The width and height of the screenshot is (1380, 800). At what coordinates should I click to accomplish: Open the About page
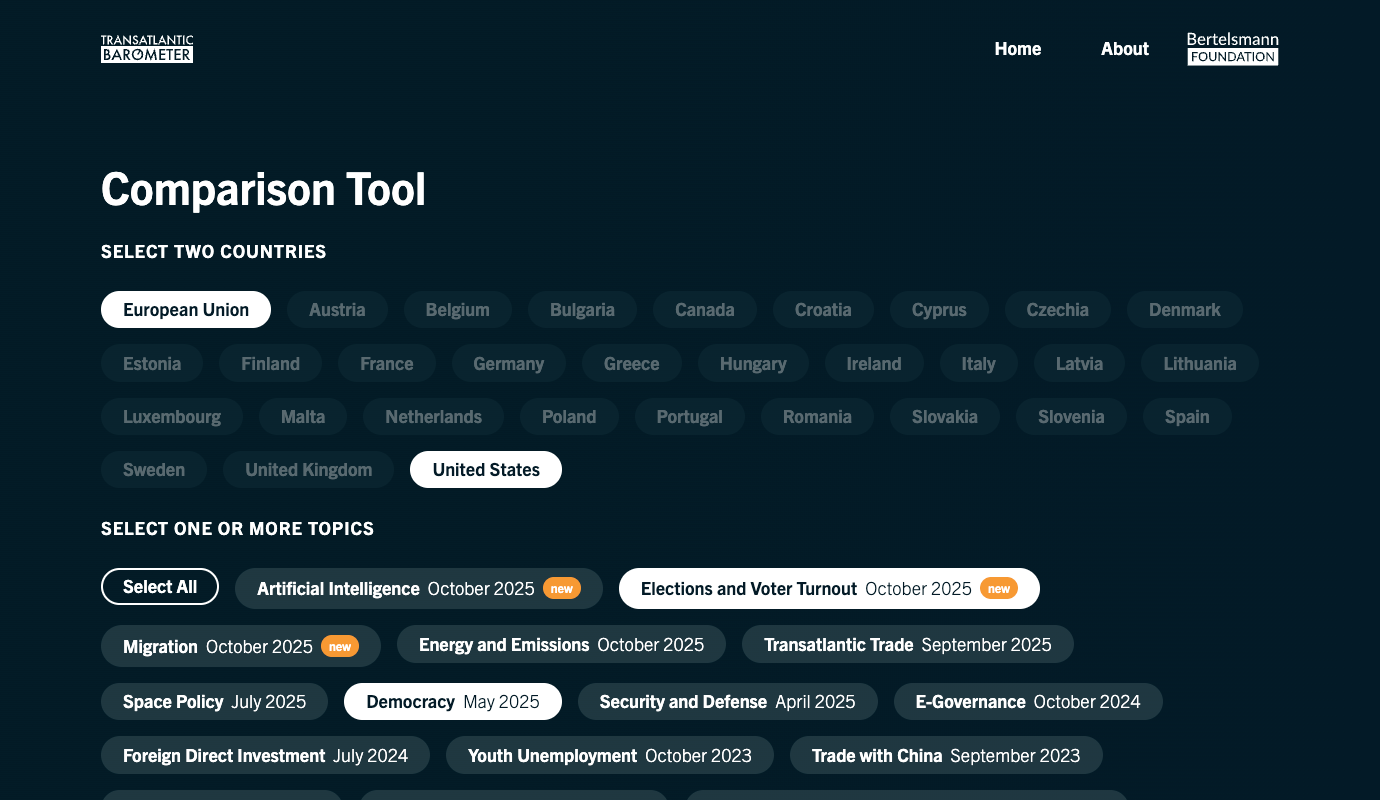pyautogui.click(x=1124, y=49)
